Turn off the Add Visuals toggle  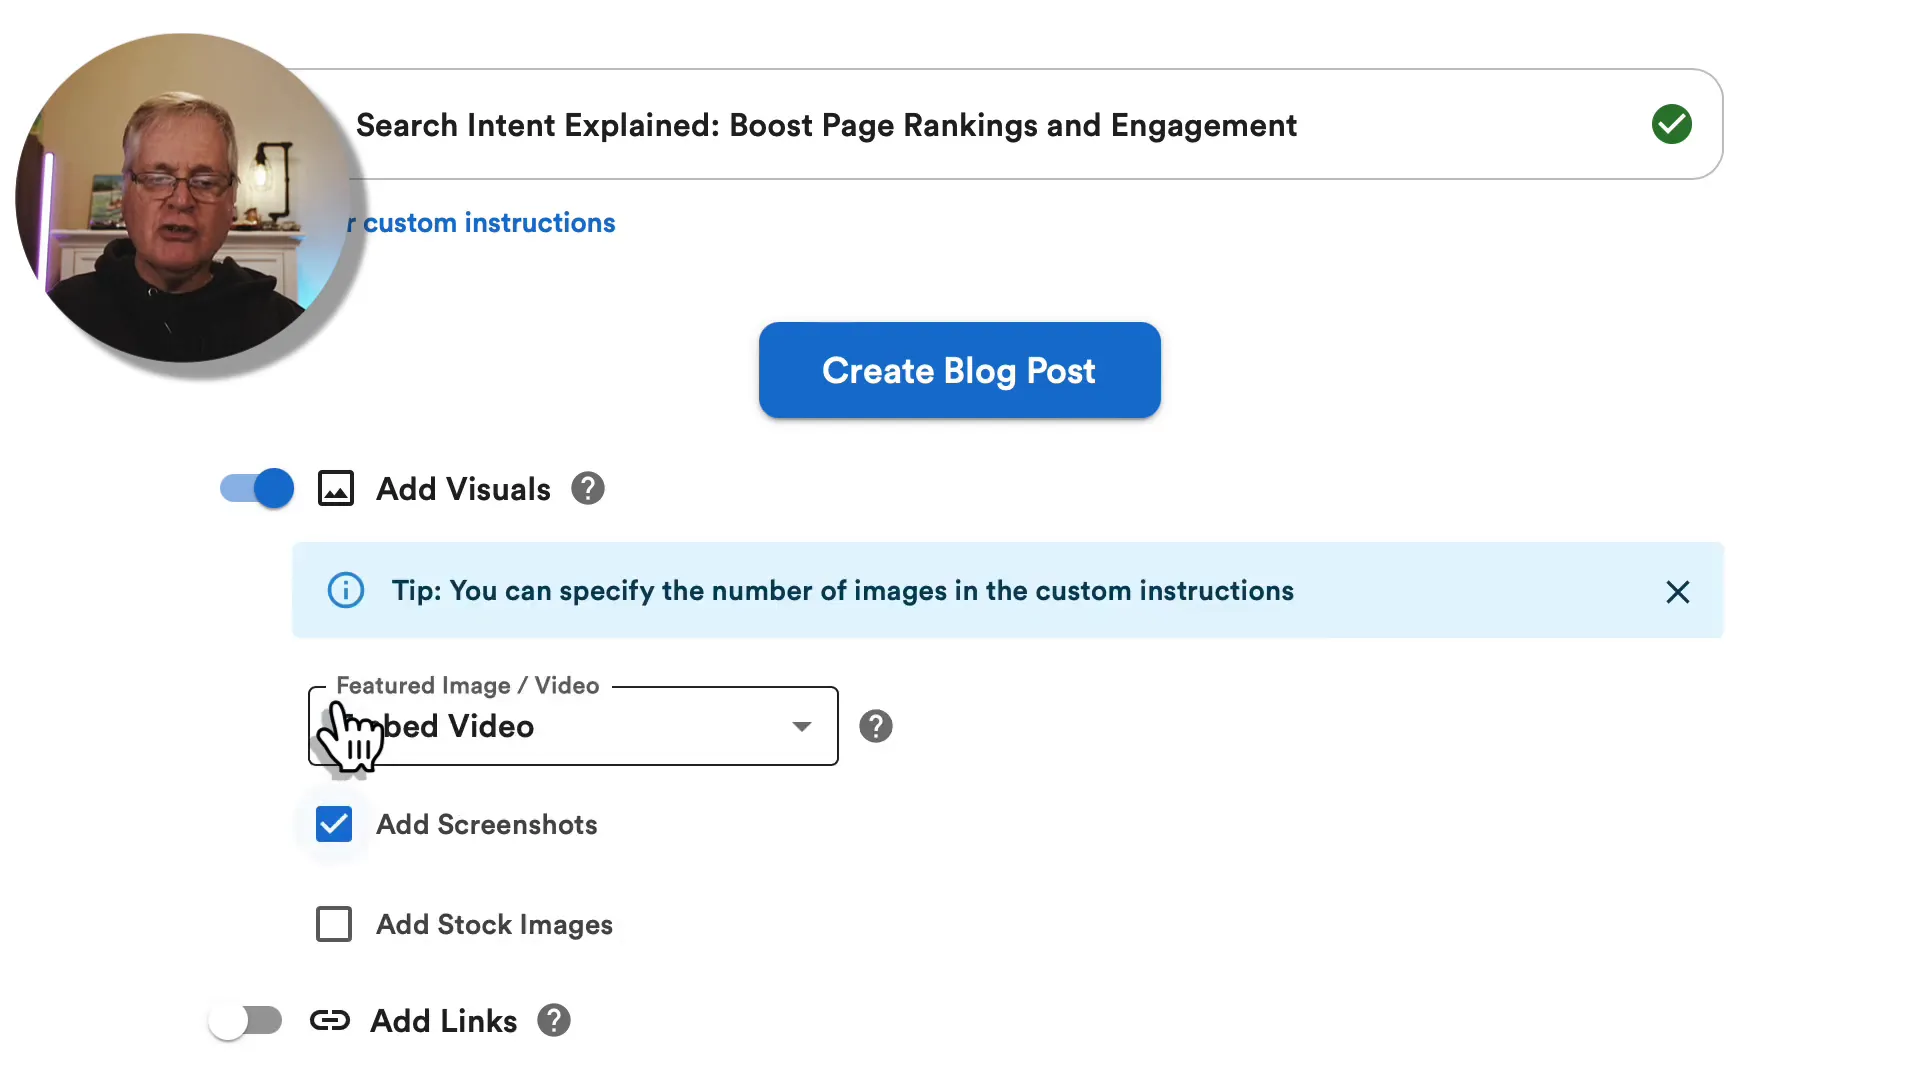pos(257,488)
